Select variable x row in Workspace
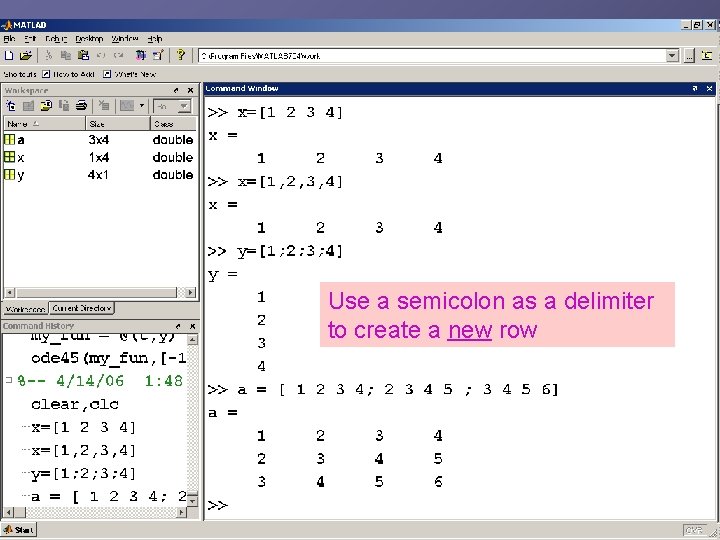The width and height of the screenshot is (720, 540). point(100,157)
